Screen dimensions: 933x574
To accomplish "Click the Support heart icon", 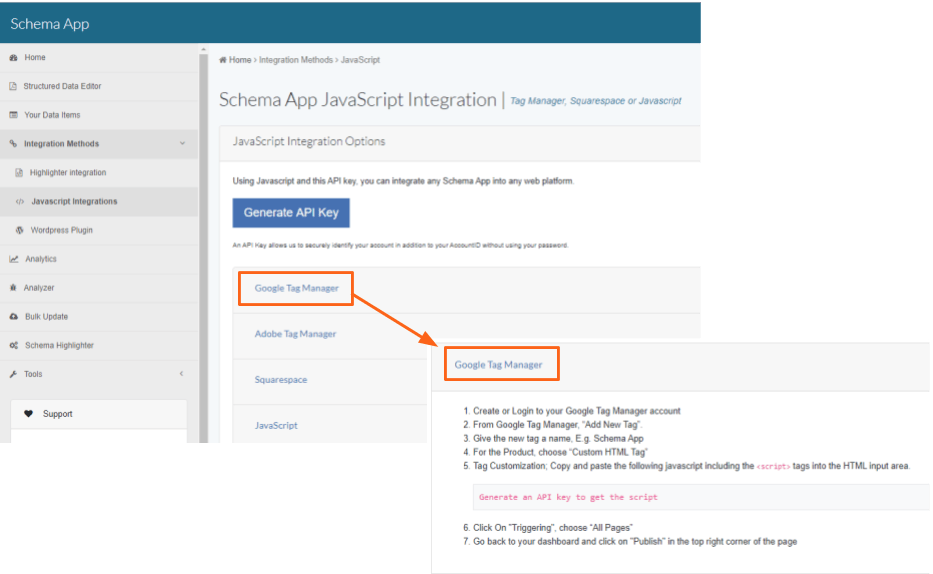I will coord(29,414).
